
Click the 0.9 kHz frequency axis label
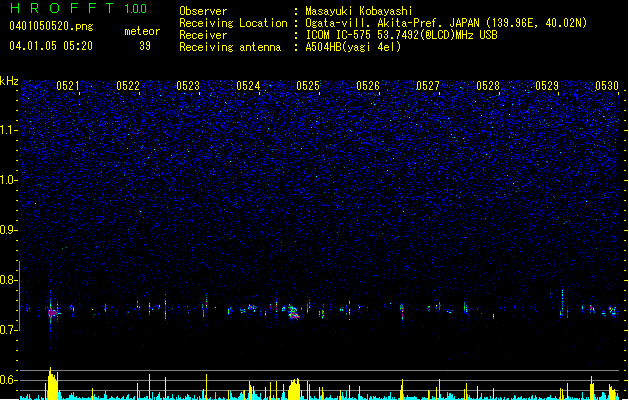9,230
